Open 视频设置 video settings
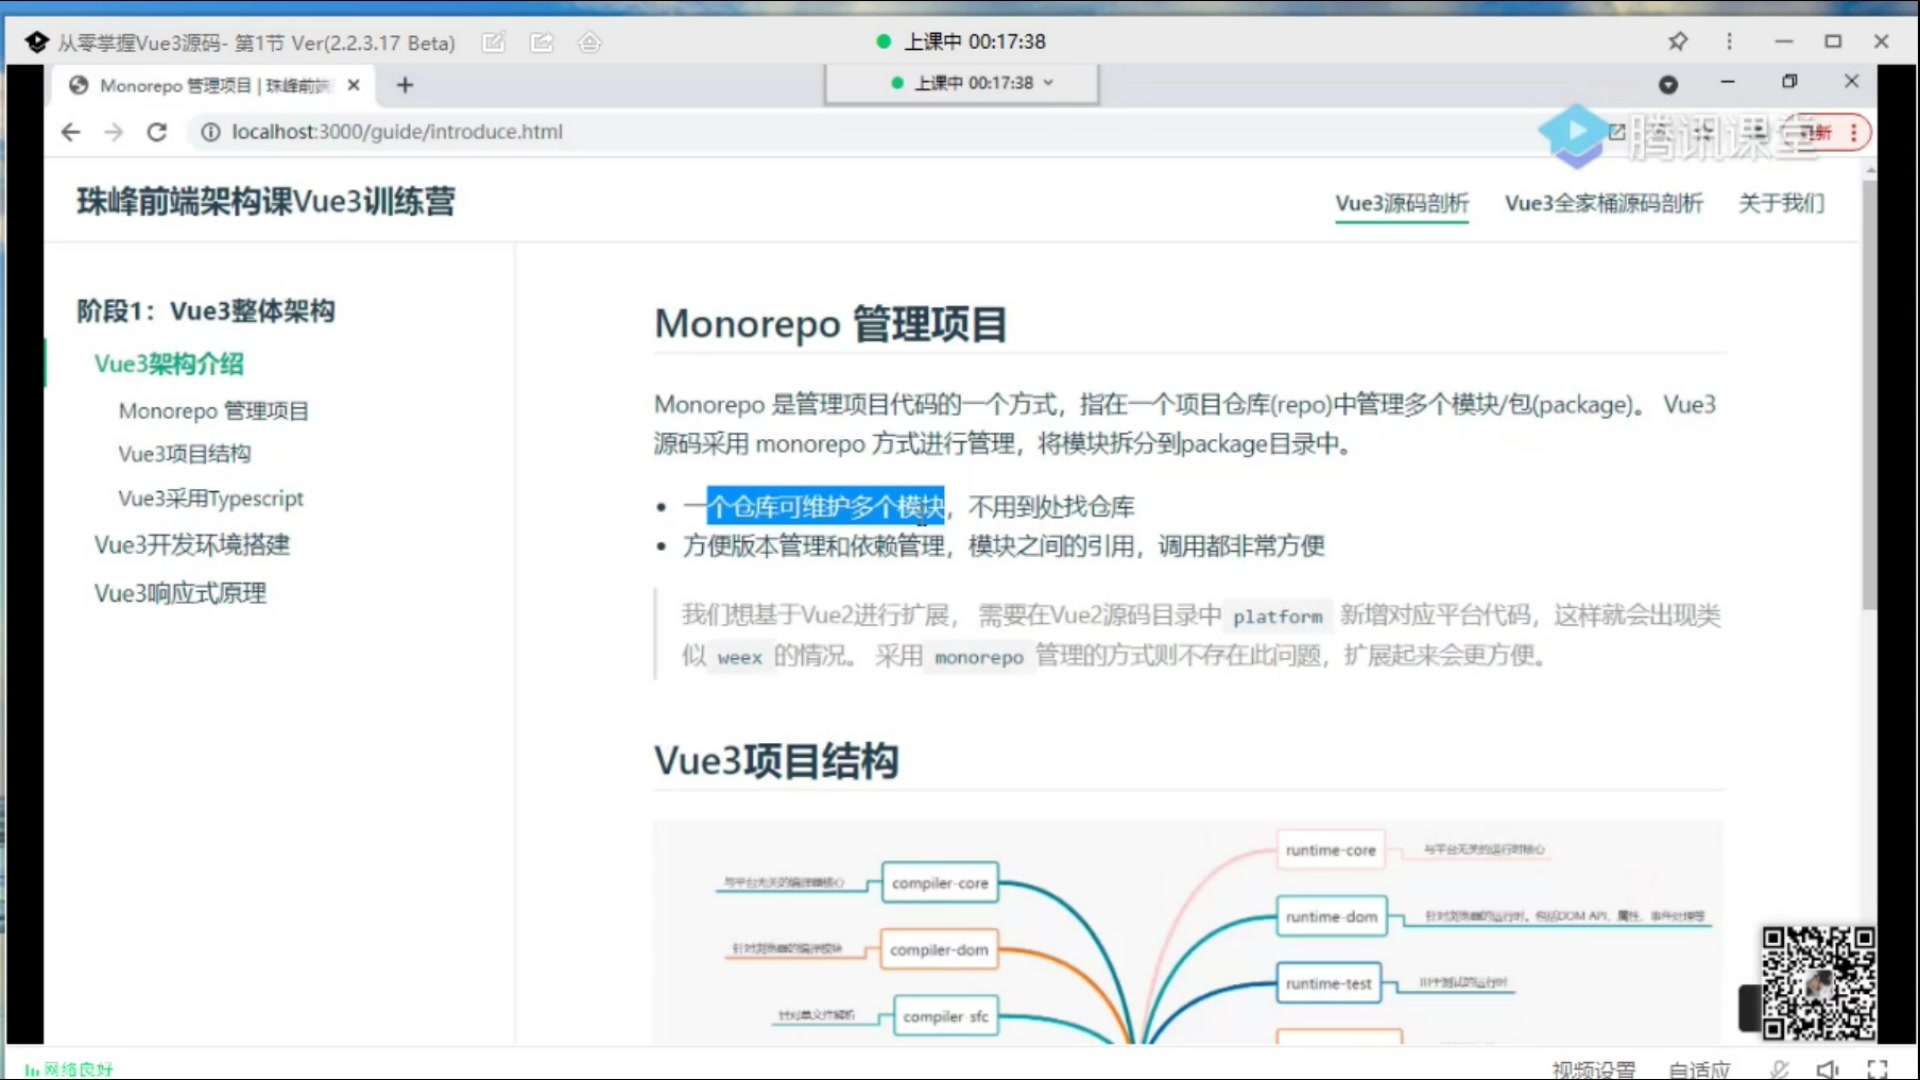 (x=1594, y=1070)
